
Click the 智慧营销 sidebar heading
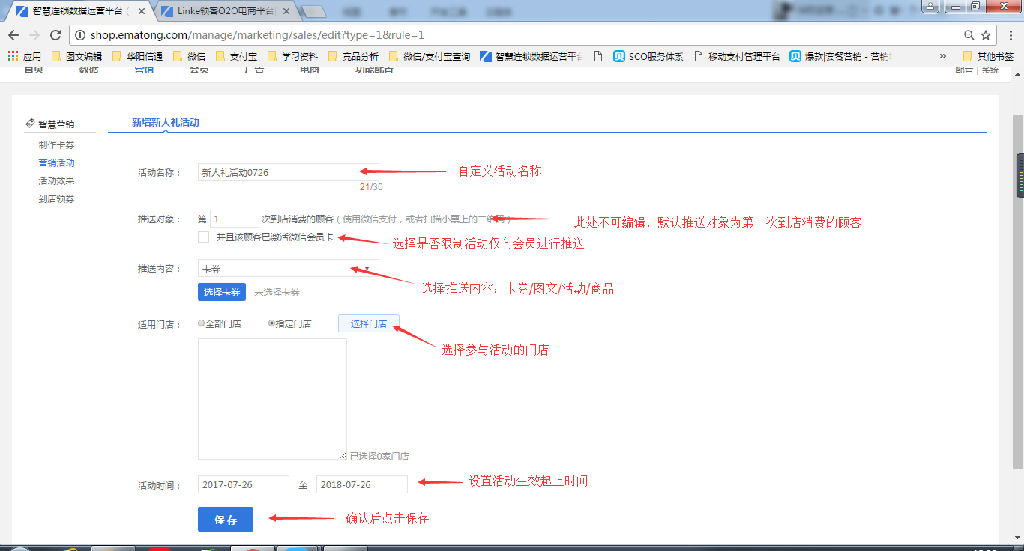pos(56,123)
